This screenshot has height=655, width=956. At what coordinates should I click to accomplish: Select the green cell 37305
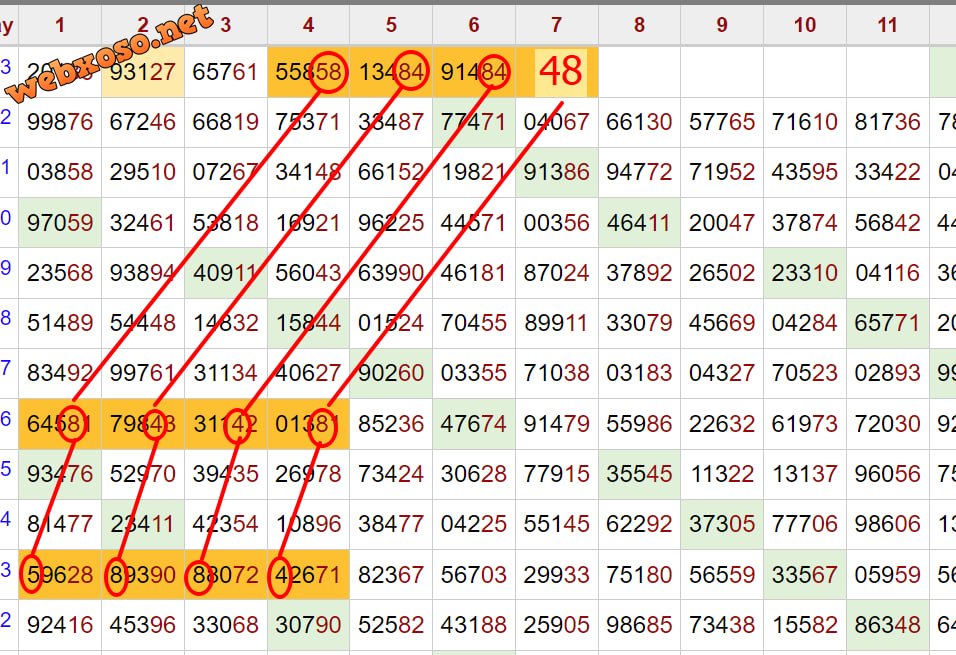[x=722, y=524]
